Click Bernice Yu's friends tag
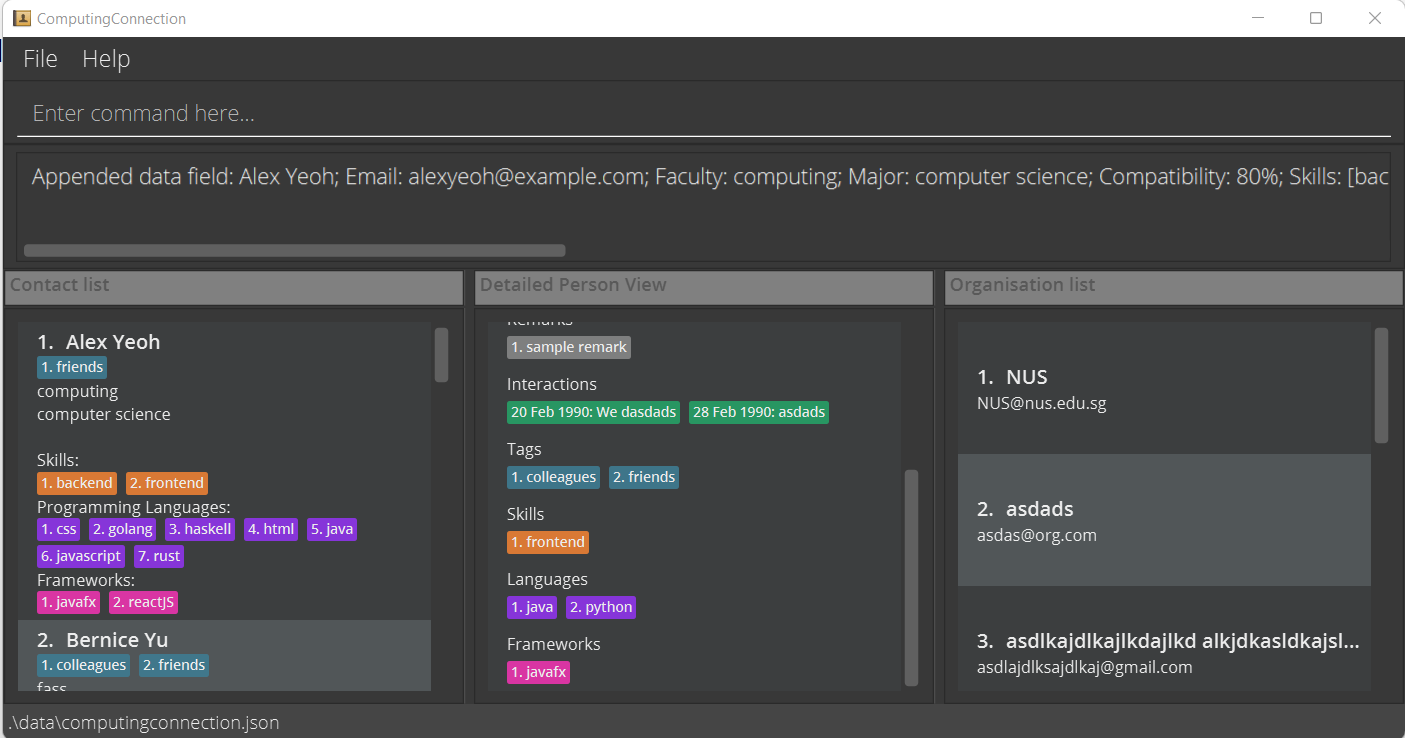The height and width of the screenshot is (738, 1405). 174,665
